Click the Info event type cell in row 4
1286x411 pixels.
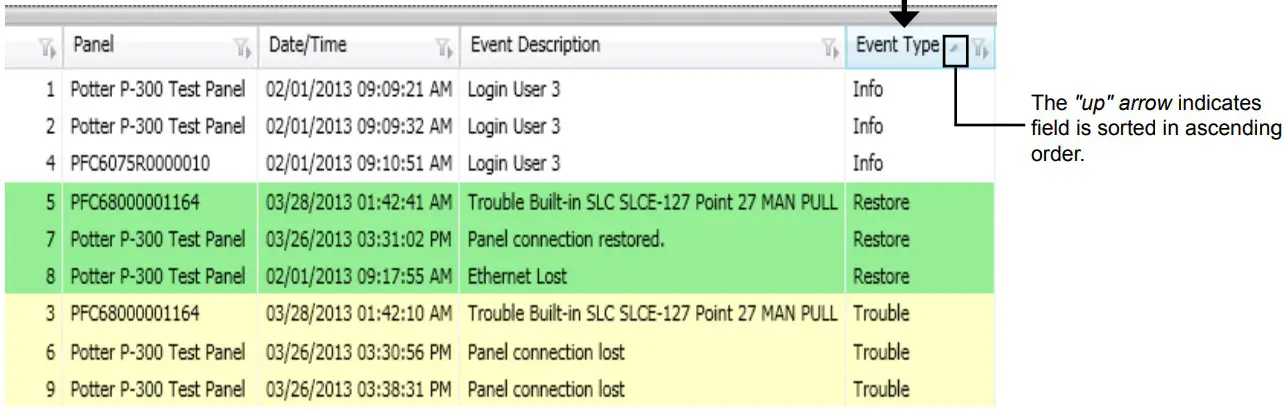[868, 163]
